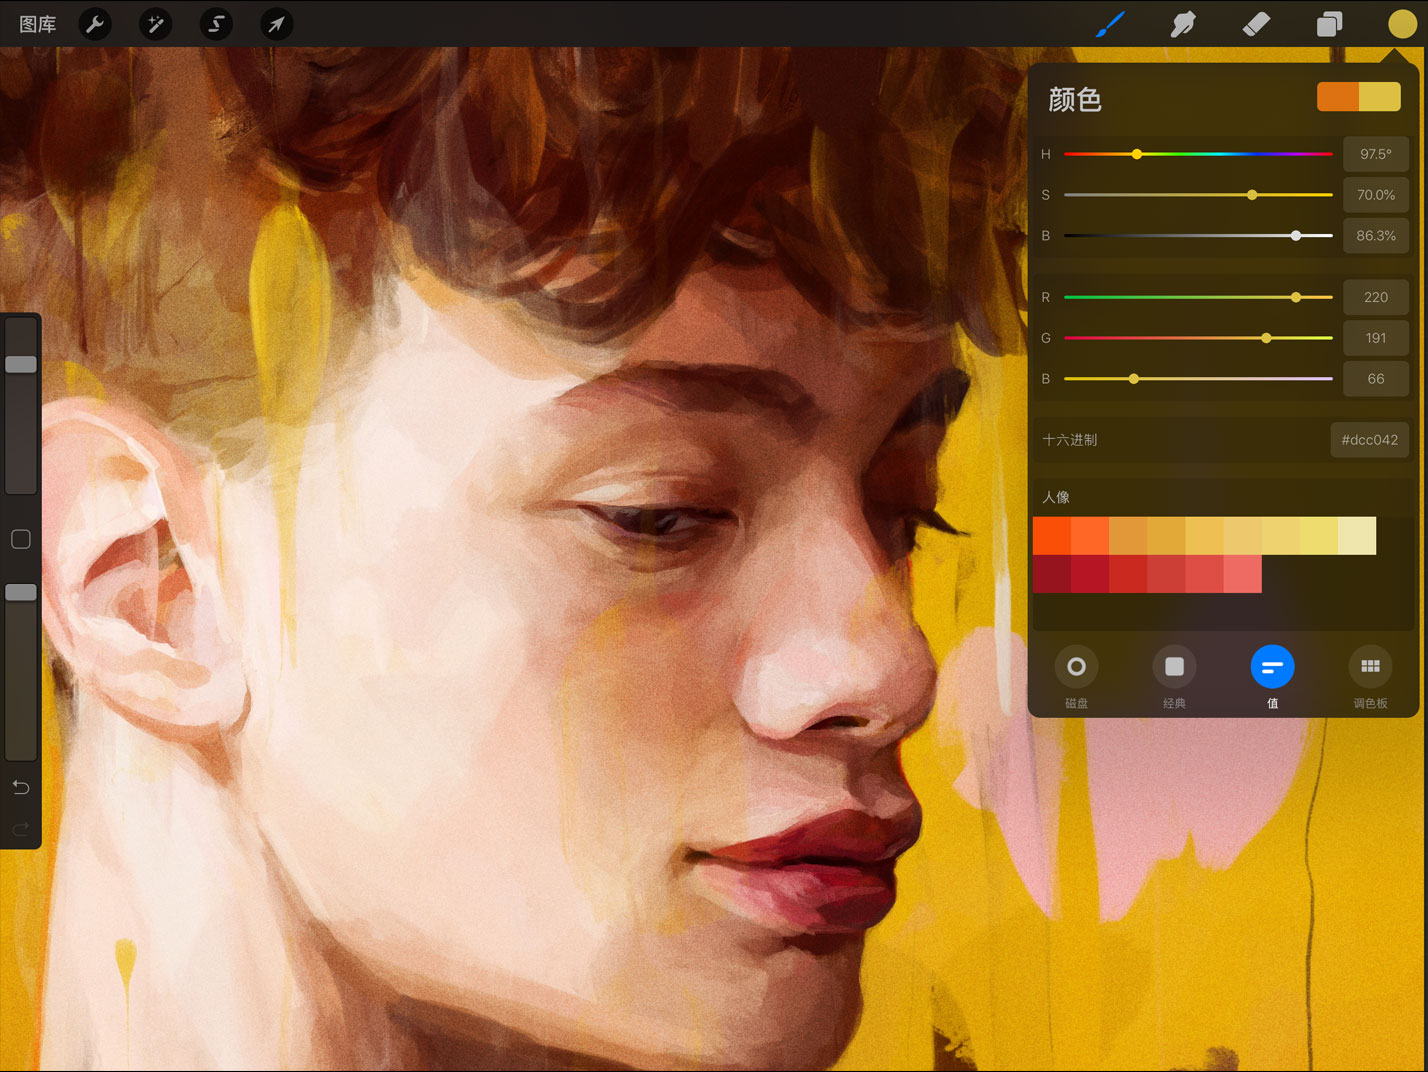Open the Adjustments magic wand menu
Image resolution: width=1428 pixels, height=1072 pixels.
coord(155,24)
